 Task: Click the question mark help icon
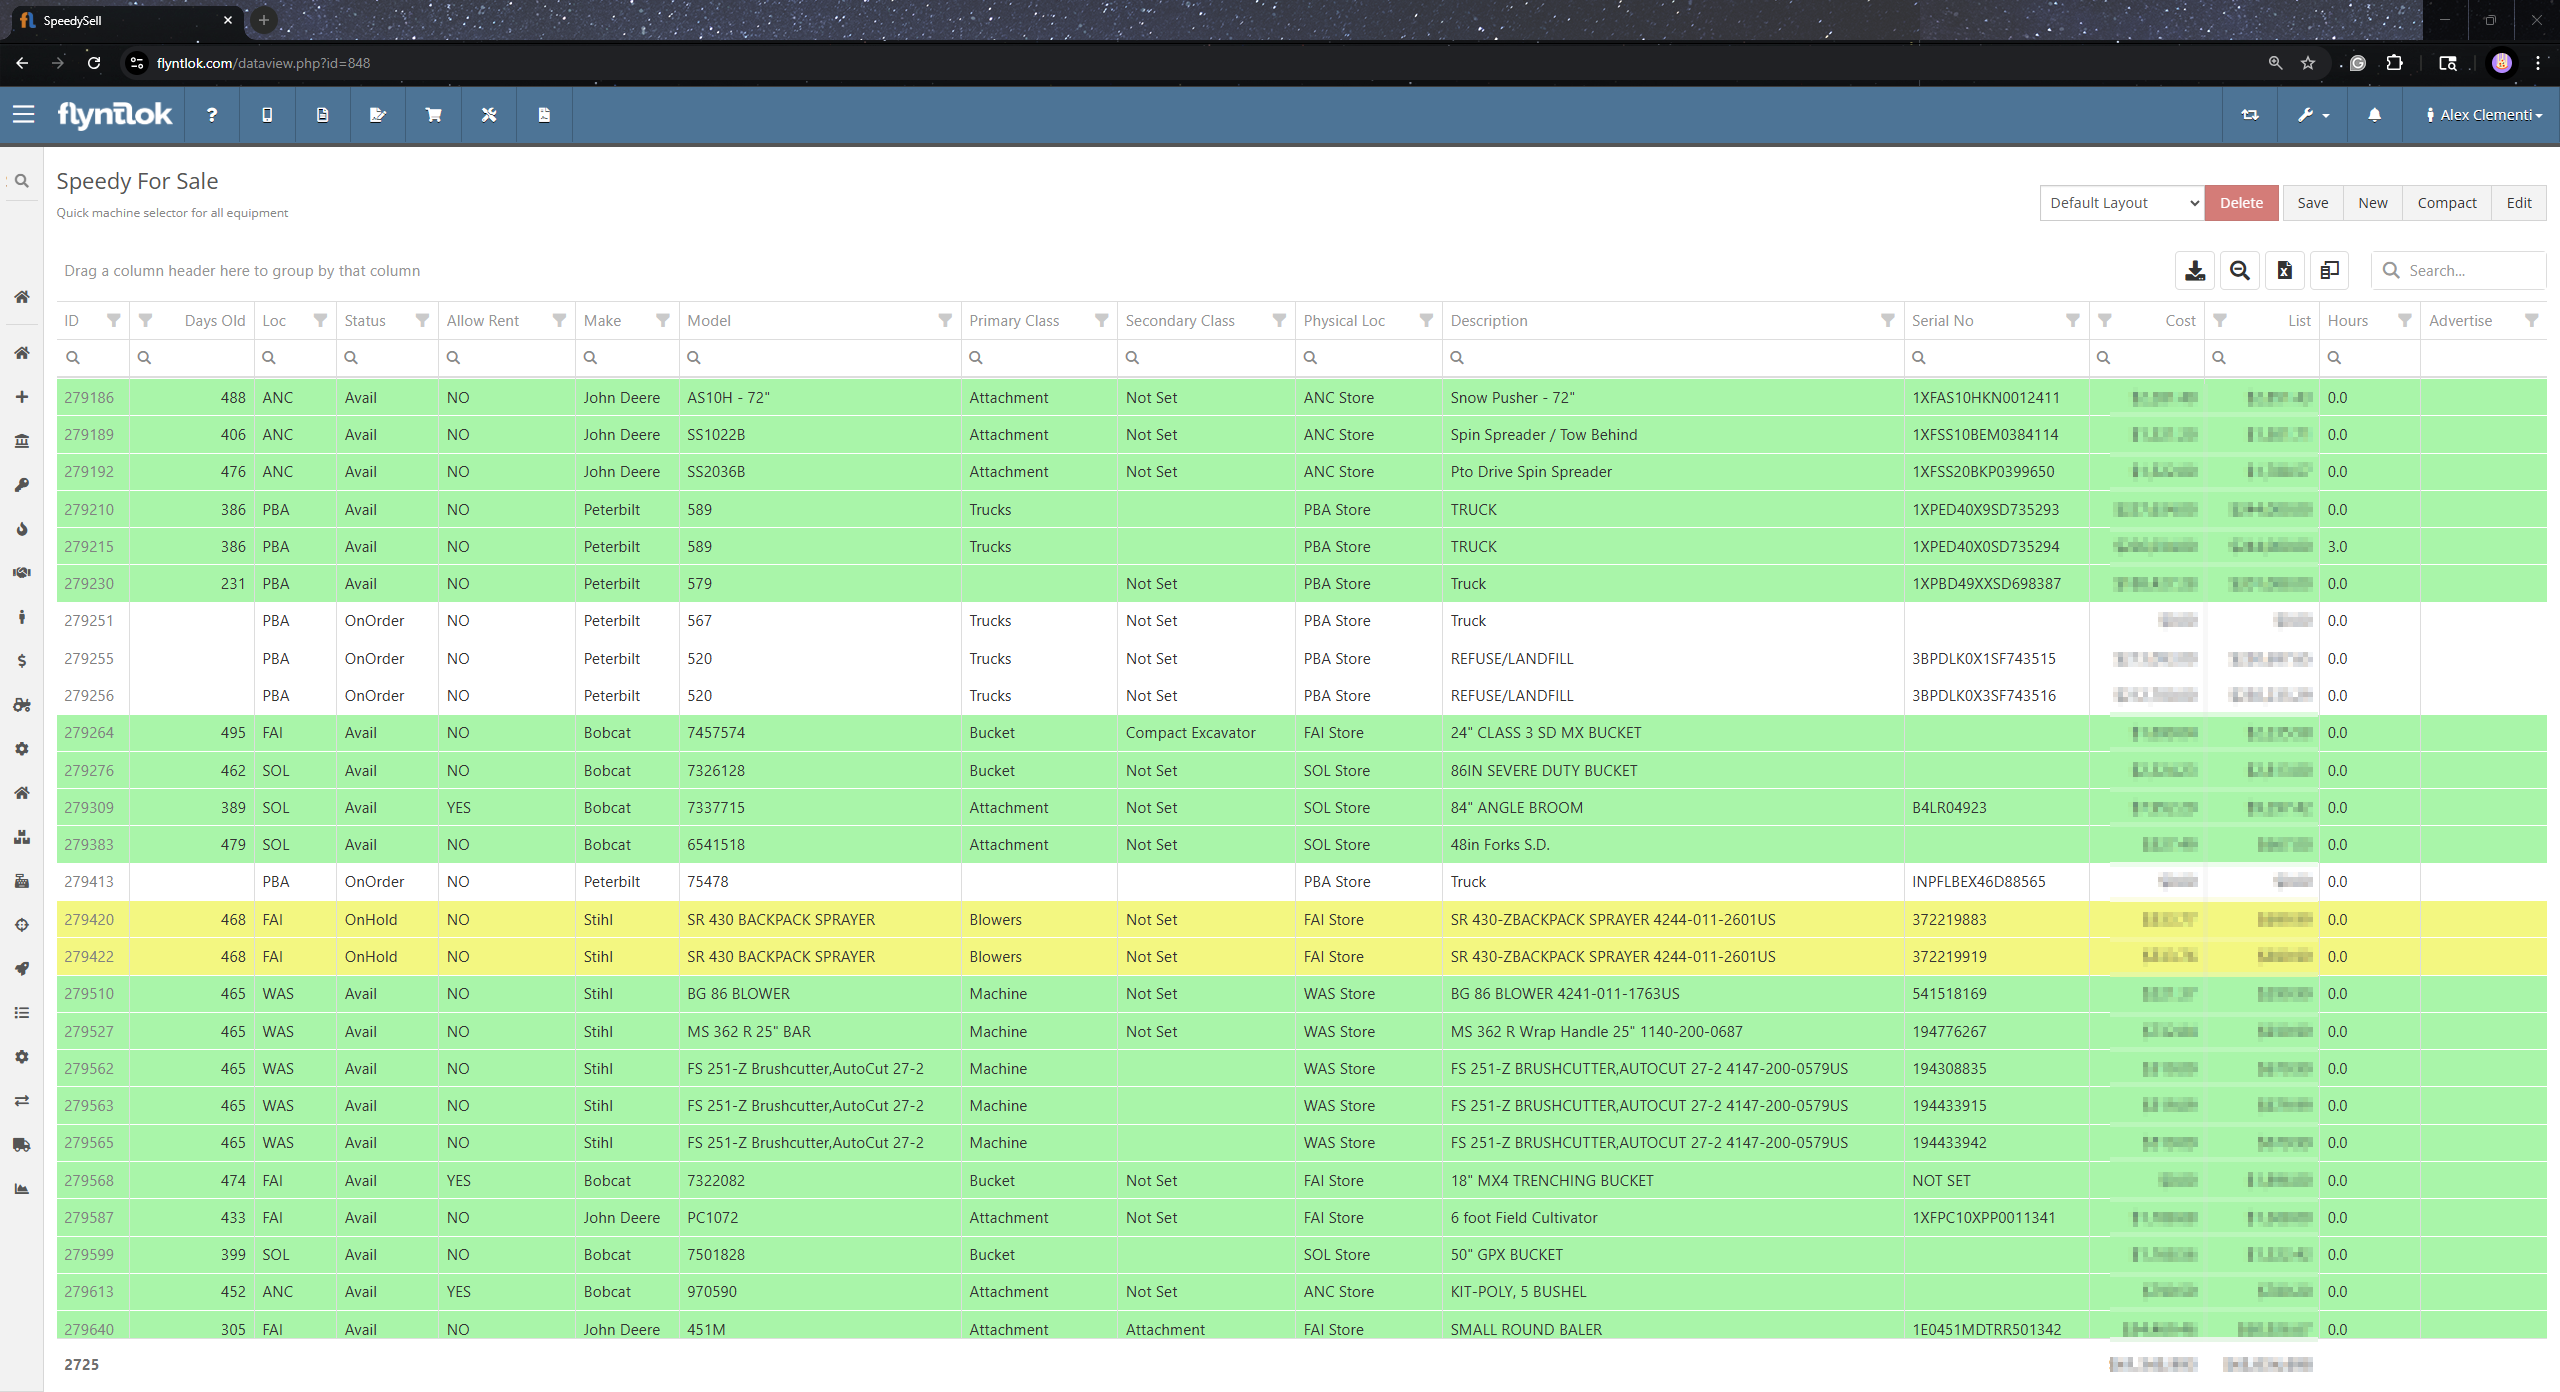coord(212,115)
